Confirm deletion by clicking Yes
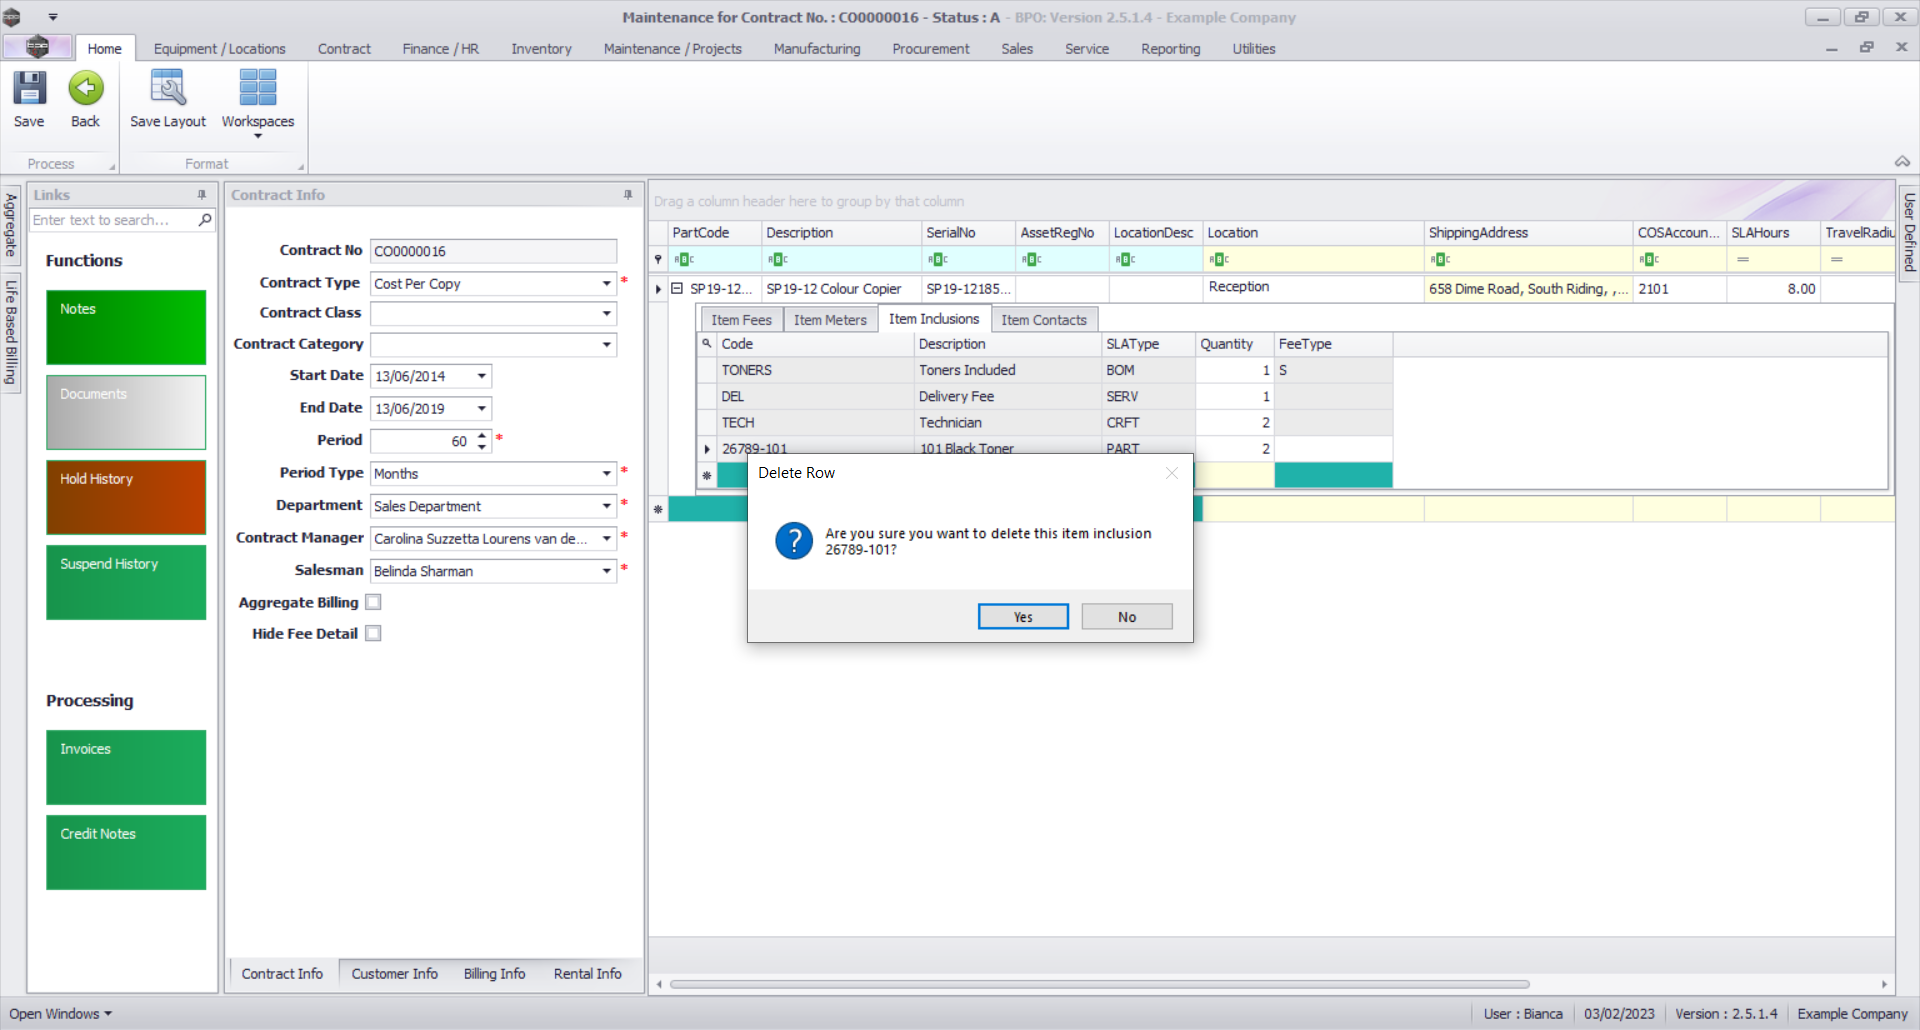 [x=1022, y=617]
